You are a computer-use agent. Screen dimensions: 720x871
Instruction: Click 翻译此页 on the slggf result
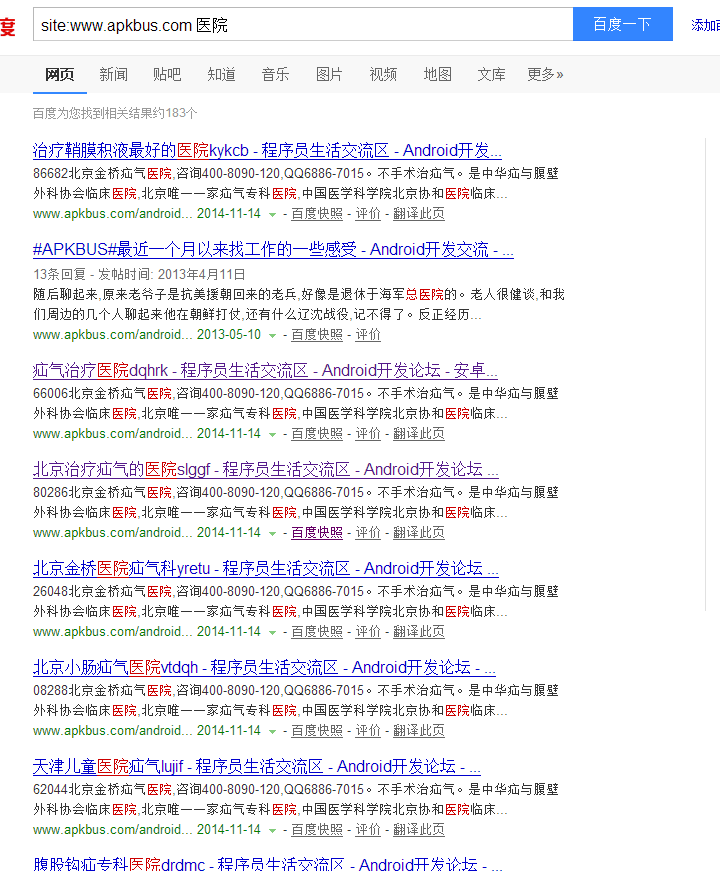[419, 533]
